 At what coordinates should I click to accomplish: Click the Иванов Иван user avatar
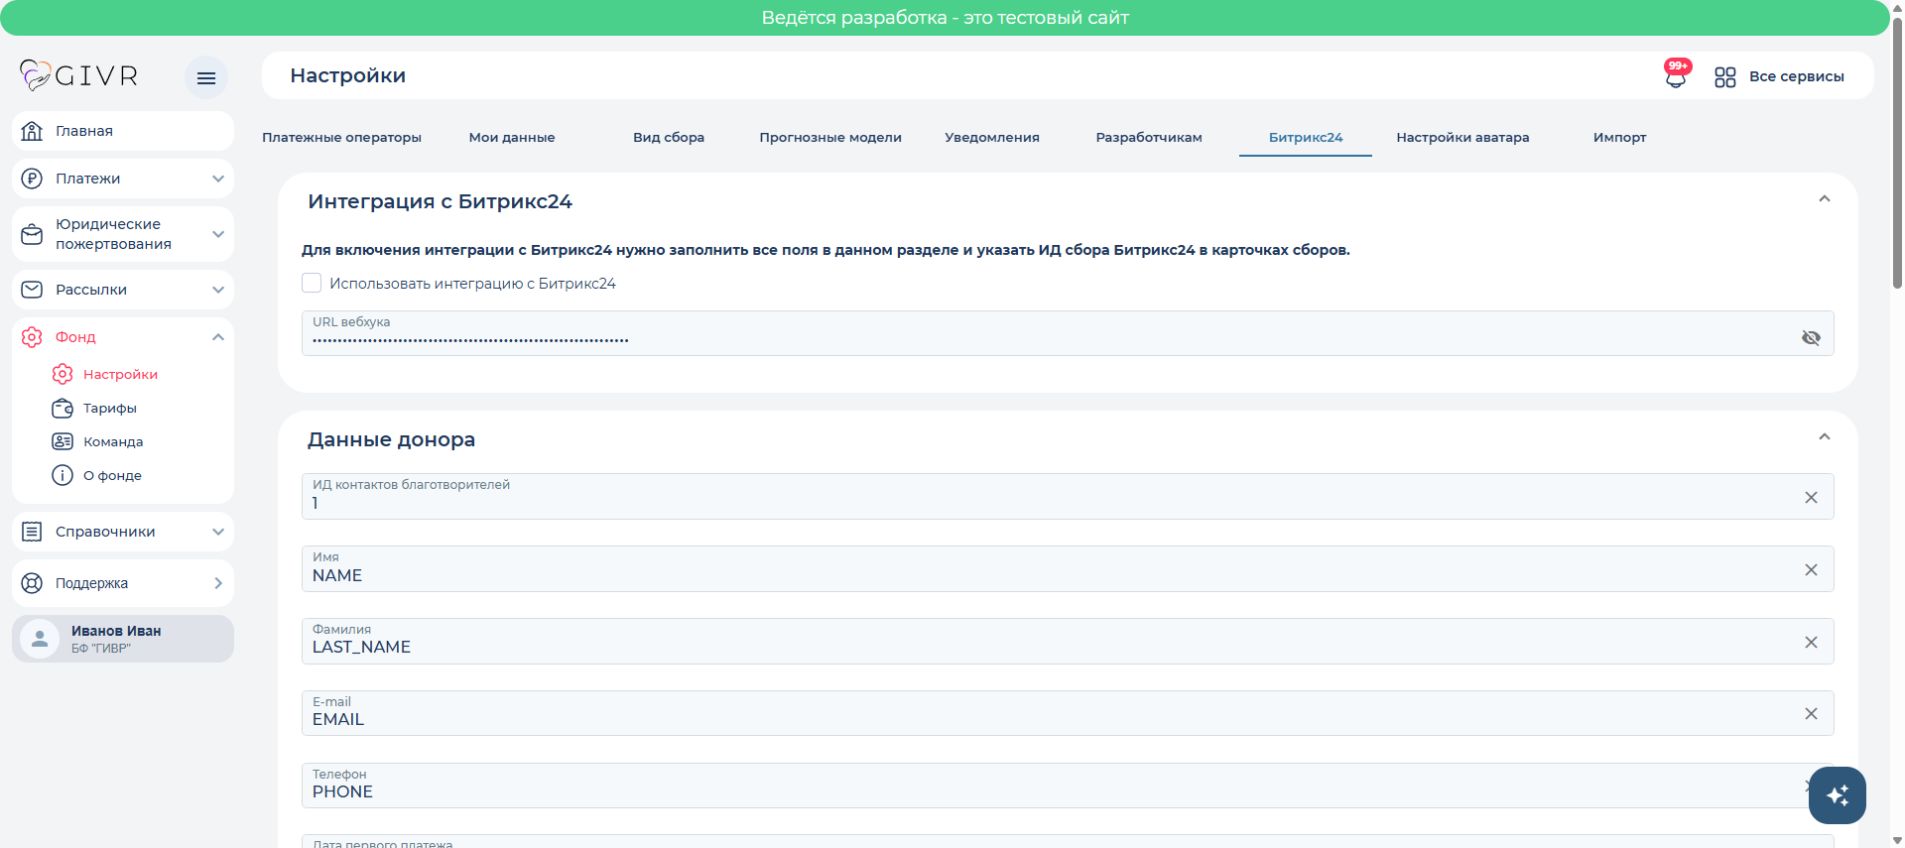pyautogui.click(x=40, y=639)
